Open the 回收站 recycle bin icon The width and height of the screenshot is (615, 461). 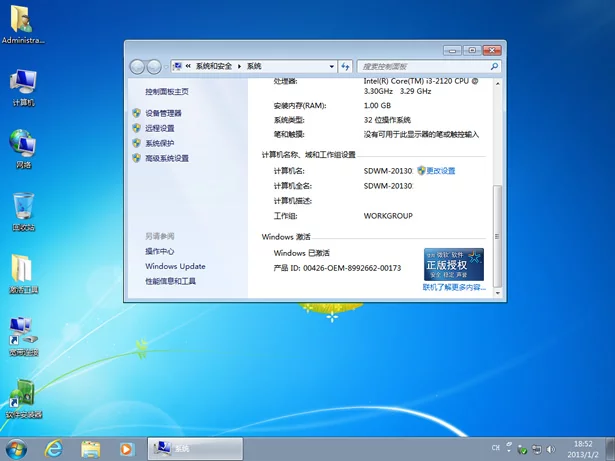coord(24,211)
